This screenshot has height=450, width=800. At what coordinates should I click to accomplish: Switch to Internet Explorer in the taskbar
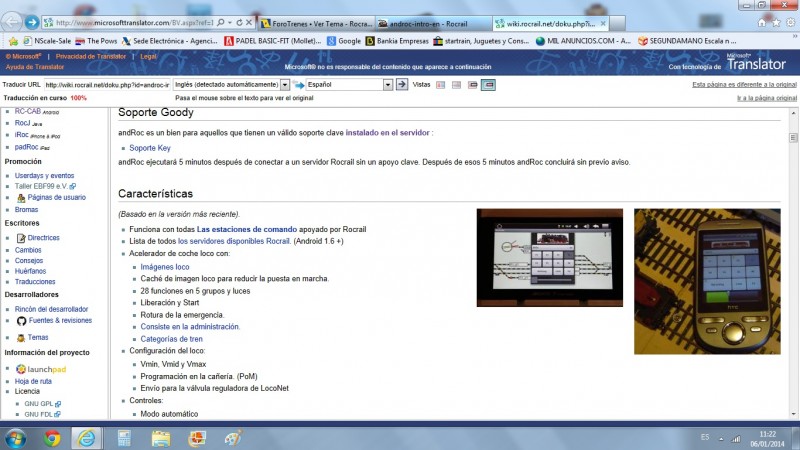86,438
